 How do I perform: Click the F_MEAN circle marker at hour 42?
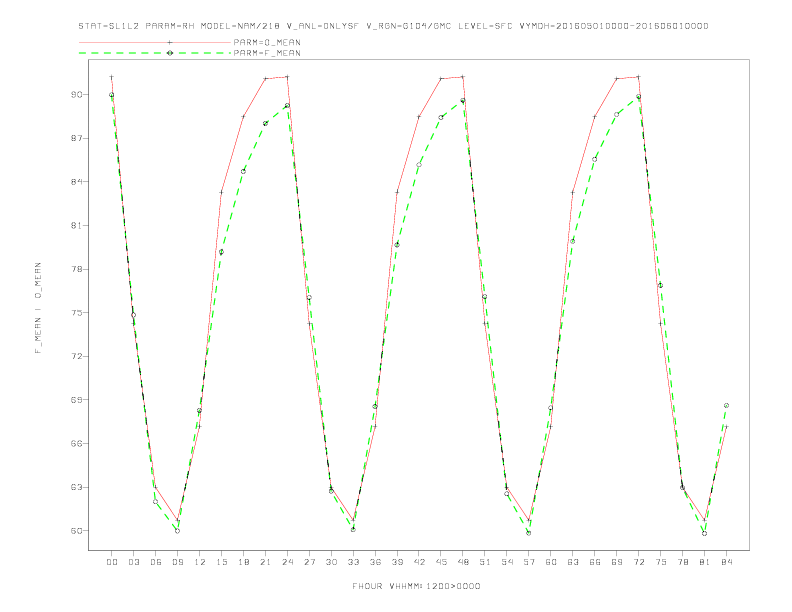click(x=419, y=165)
